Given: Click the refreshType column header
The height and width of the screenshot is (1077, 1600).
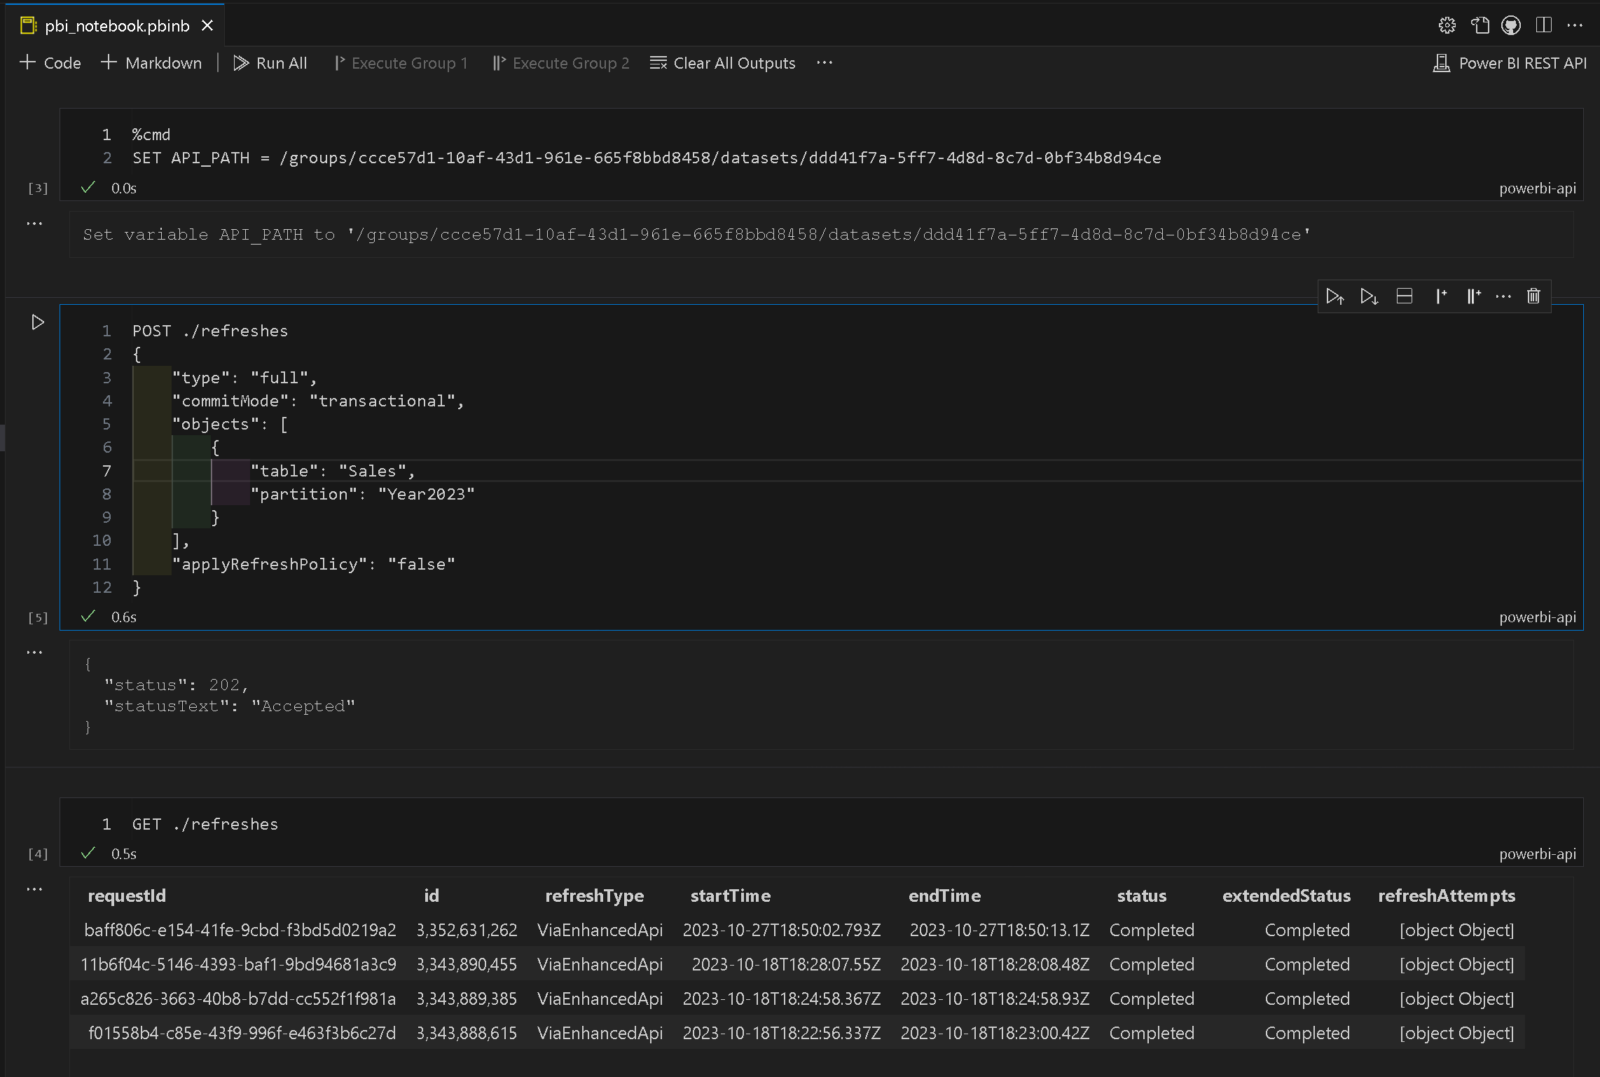Looking at the screenshot, I should pos(594,896).
